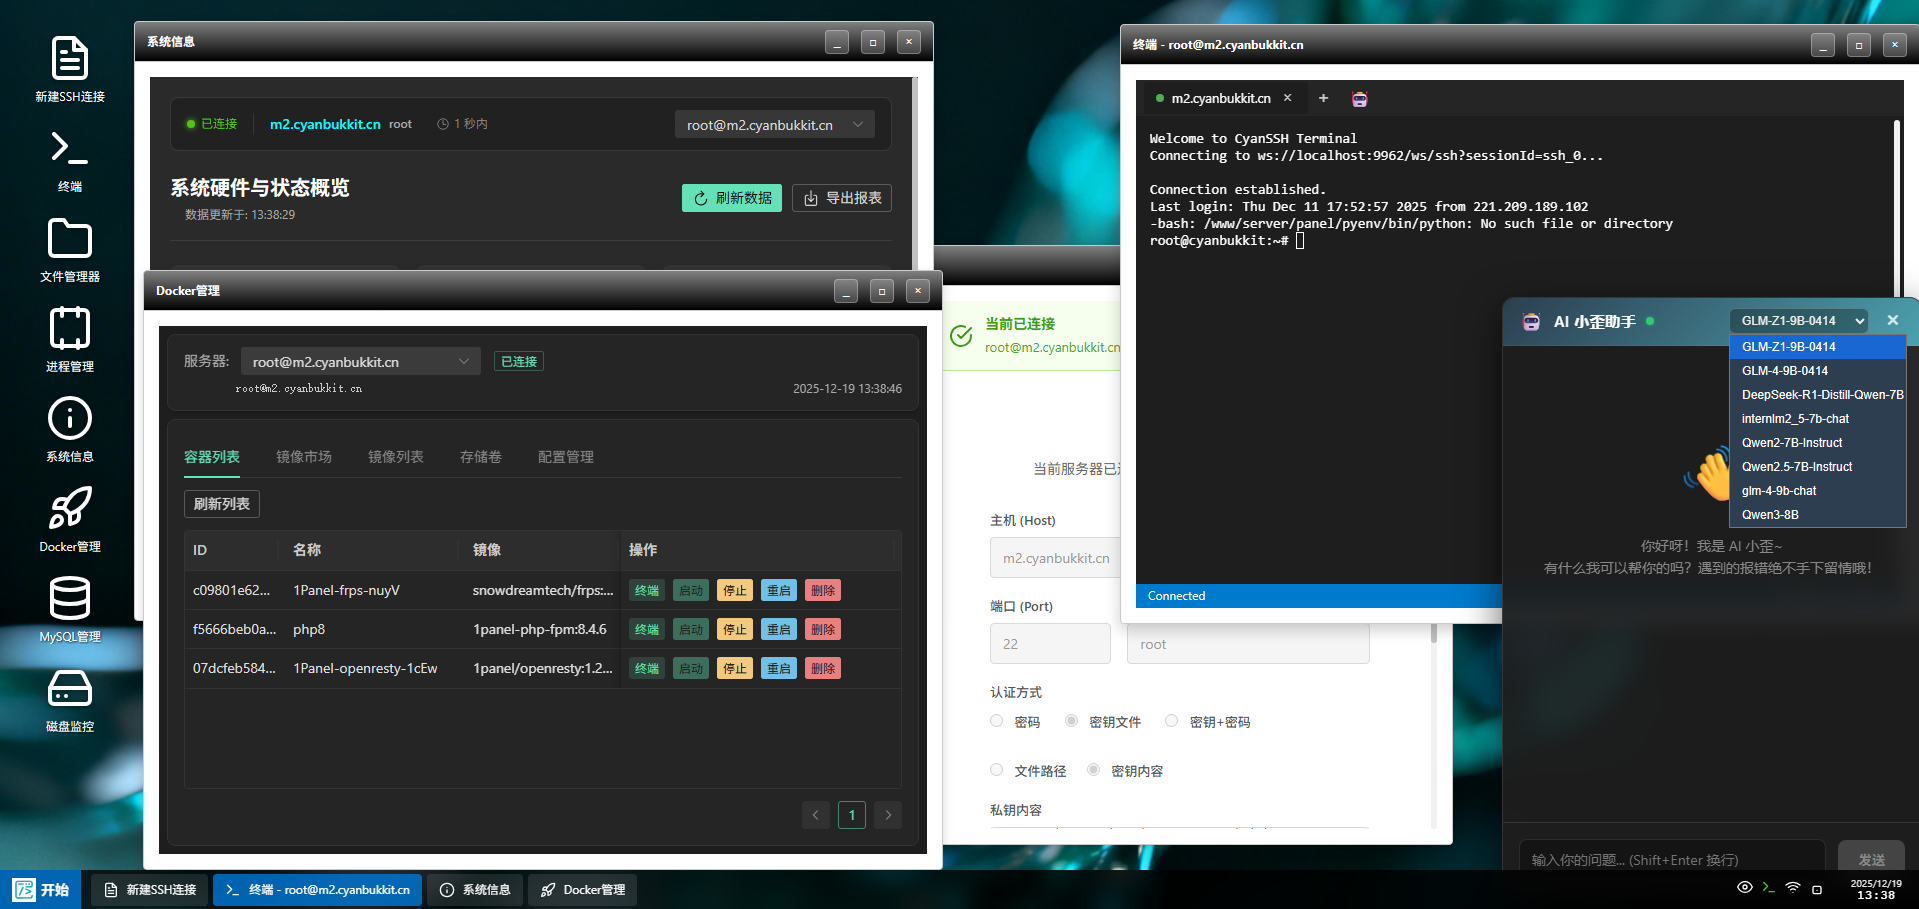Open the 磁盘监控 desktop icon
The height and width of the screenshot is (909, 1919).
click(69, 700)
